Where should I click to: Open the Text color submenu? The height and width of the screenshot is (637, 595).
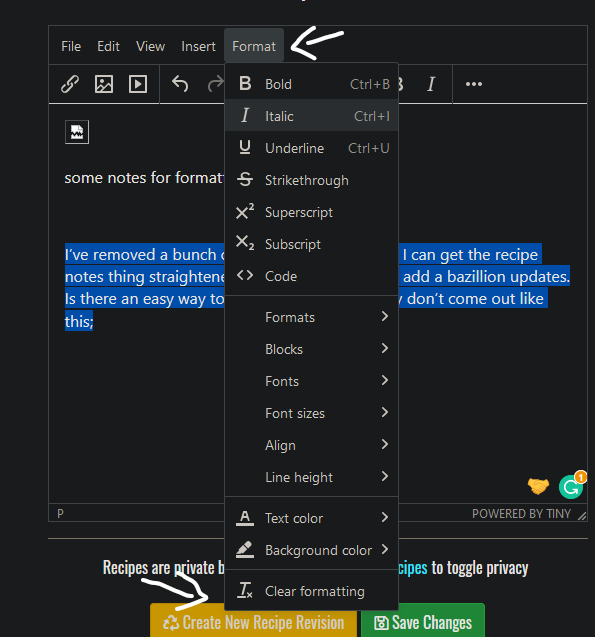pos(312,518)
